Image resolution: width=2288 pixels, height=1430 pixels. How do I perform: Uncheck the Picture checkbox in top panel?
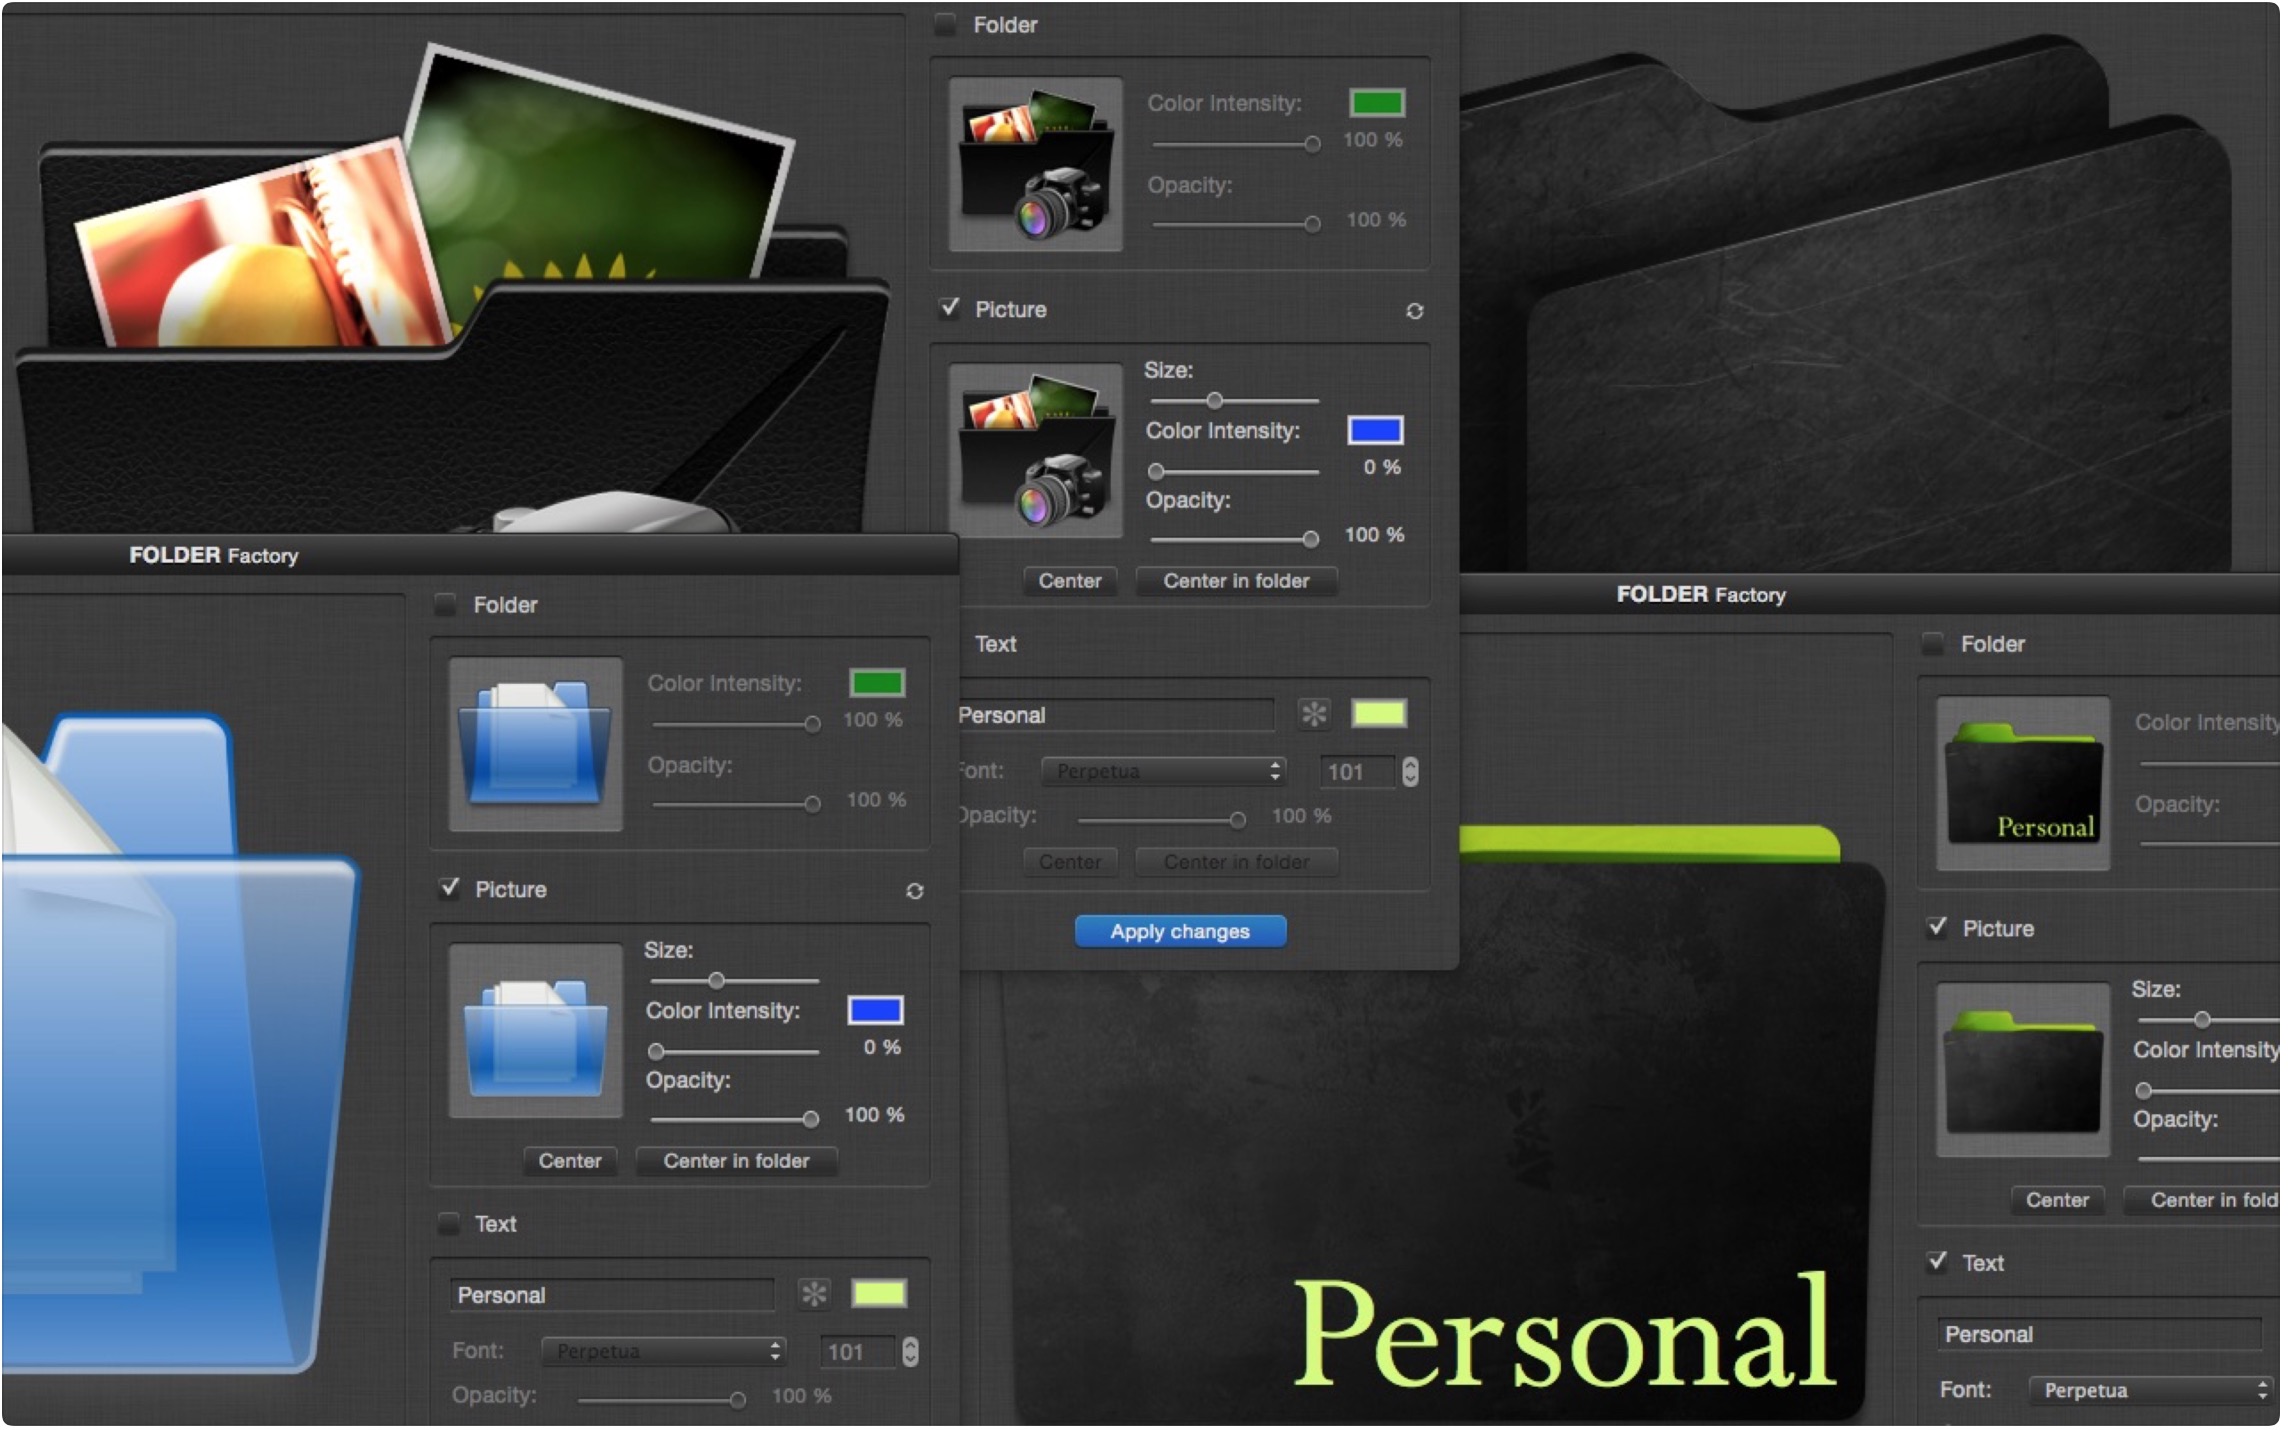point(951,309)
